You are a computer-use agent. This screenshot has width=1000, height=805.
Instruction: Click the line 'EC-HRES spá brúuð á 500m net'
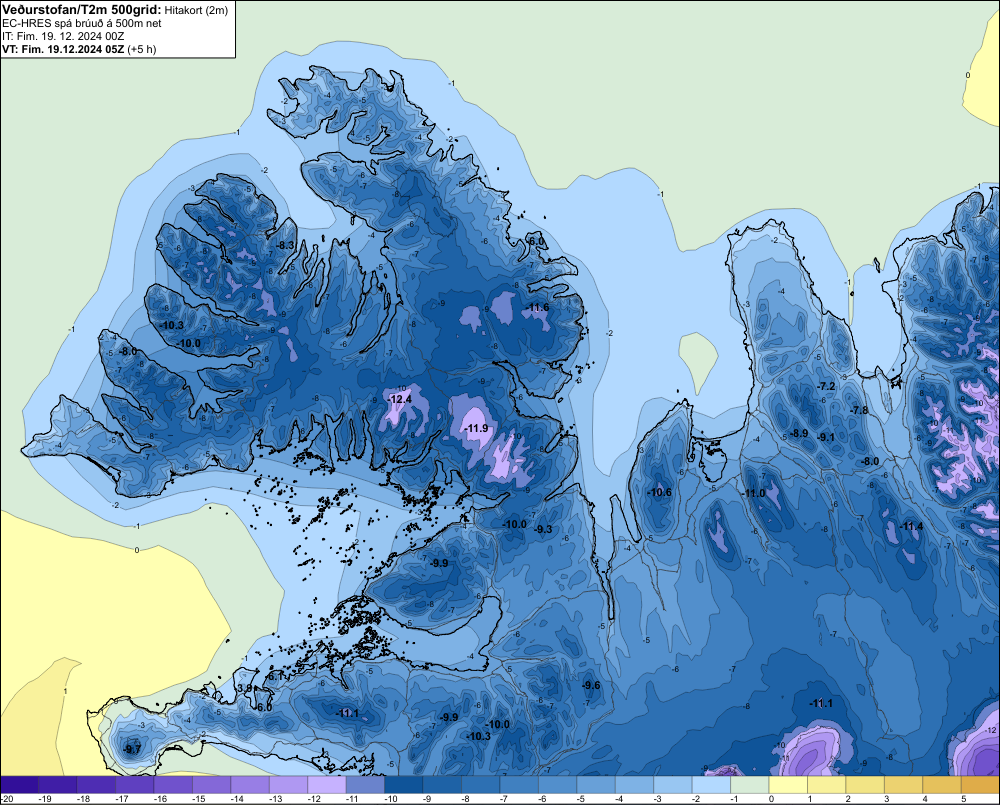(x=82, y=23)
